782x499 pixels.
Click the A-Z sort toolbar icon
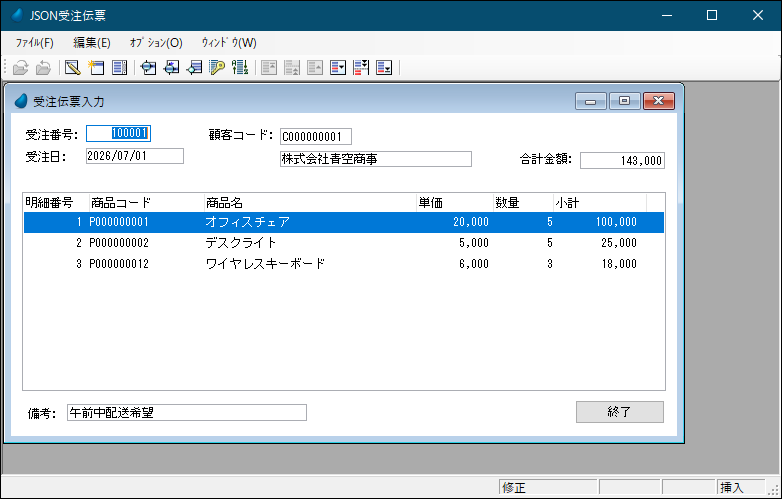pyautogui.click(x=240, y=67)
